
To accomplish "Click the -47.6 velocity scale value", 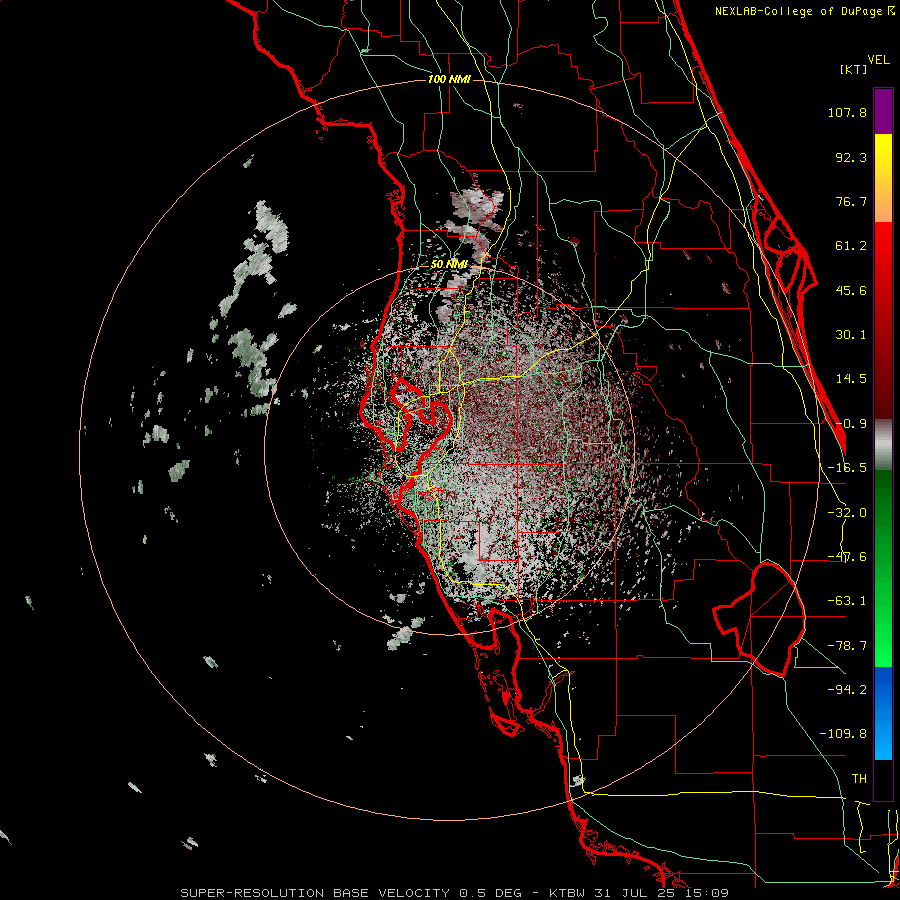I will (847, 557).
